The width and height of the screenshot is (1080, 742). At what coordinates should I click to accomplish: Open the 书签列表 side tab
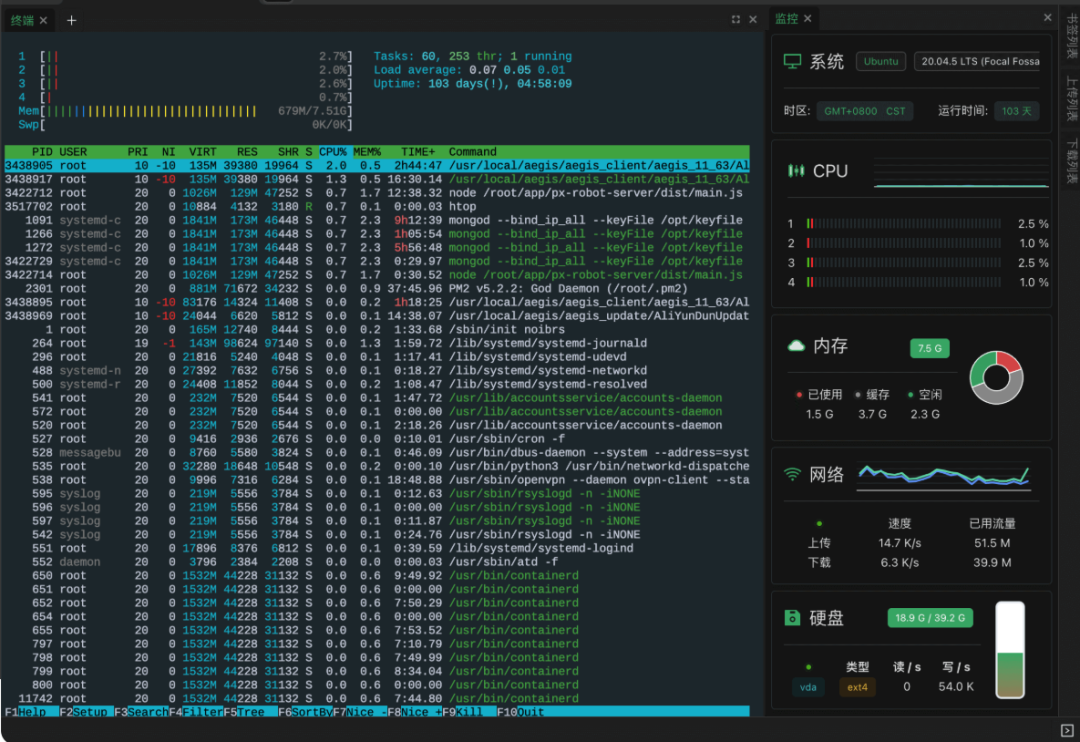[x=1070, y=35]
